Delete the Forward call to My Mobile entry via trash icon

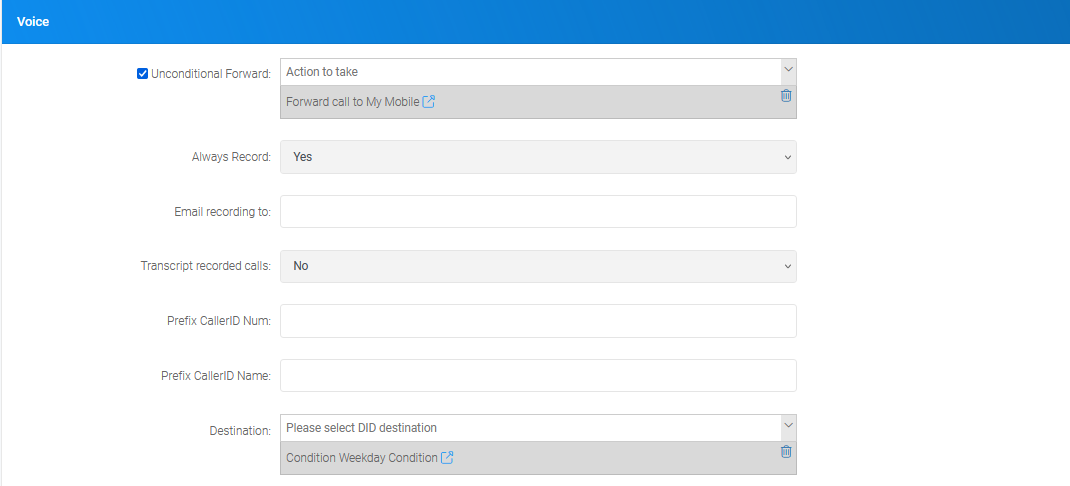[x=786, y=96]
